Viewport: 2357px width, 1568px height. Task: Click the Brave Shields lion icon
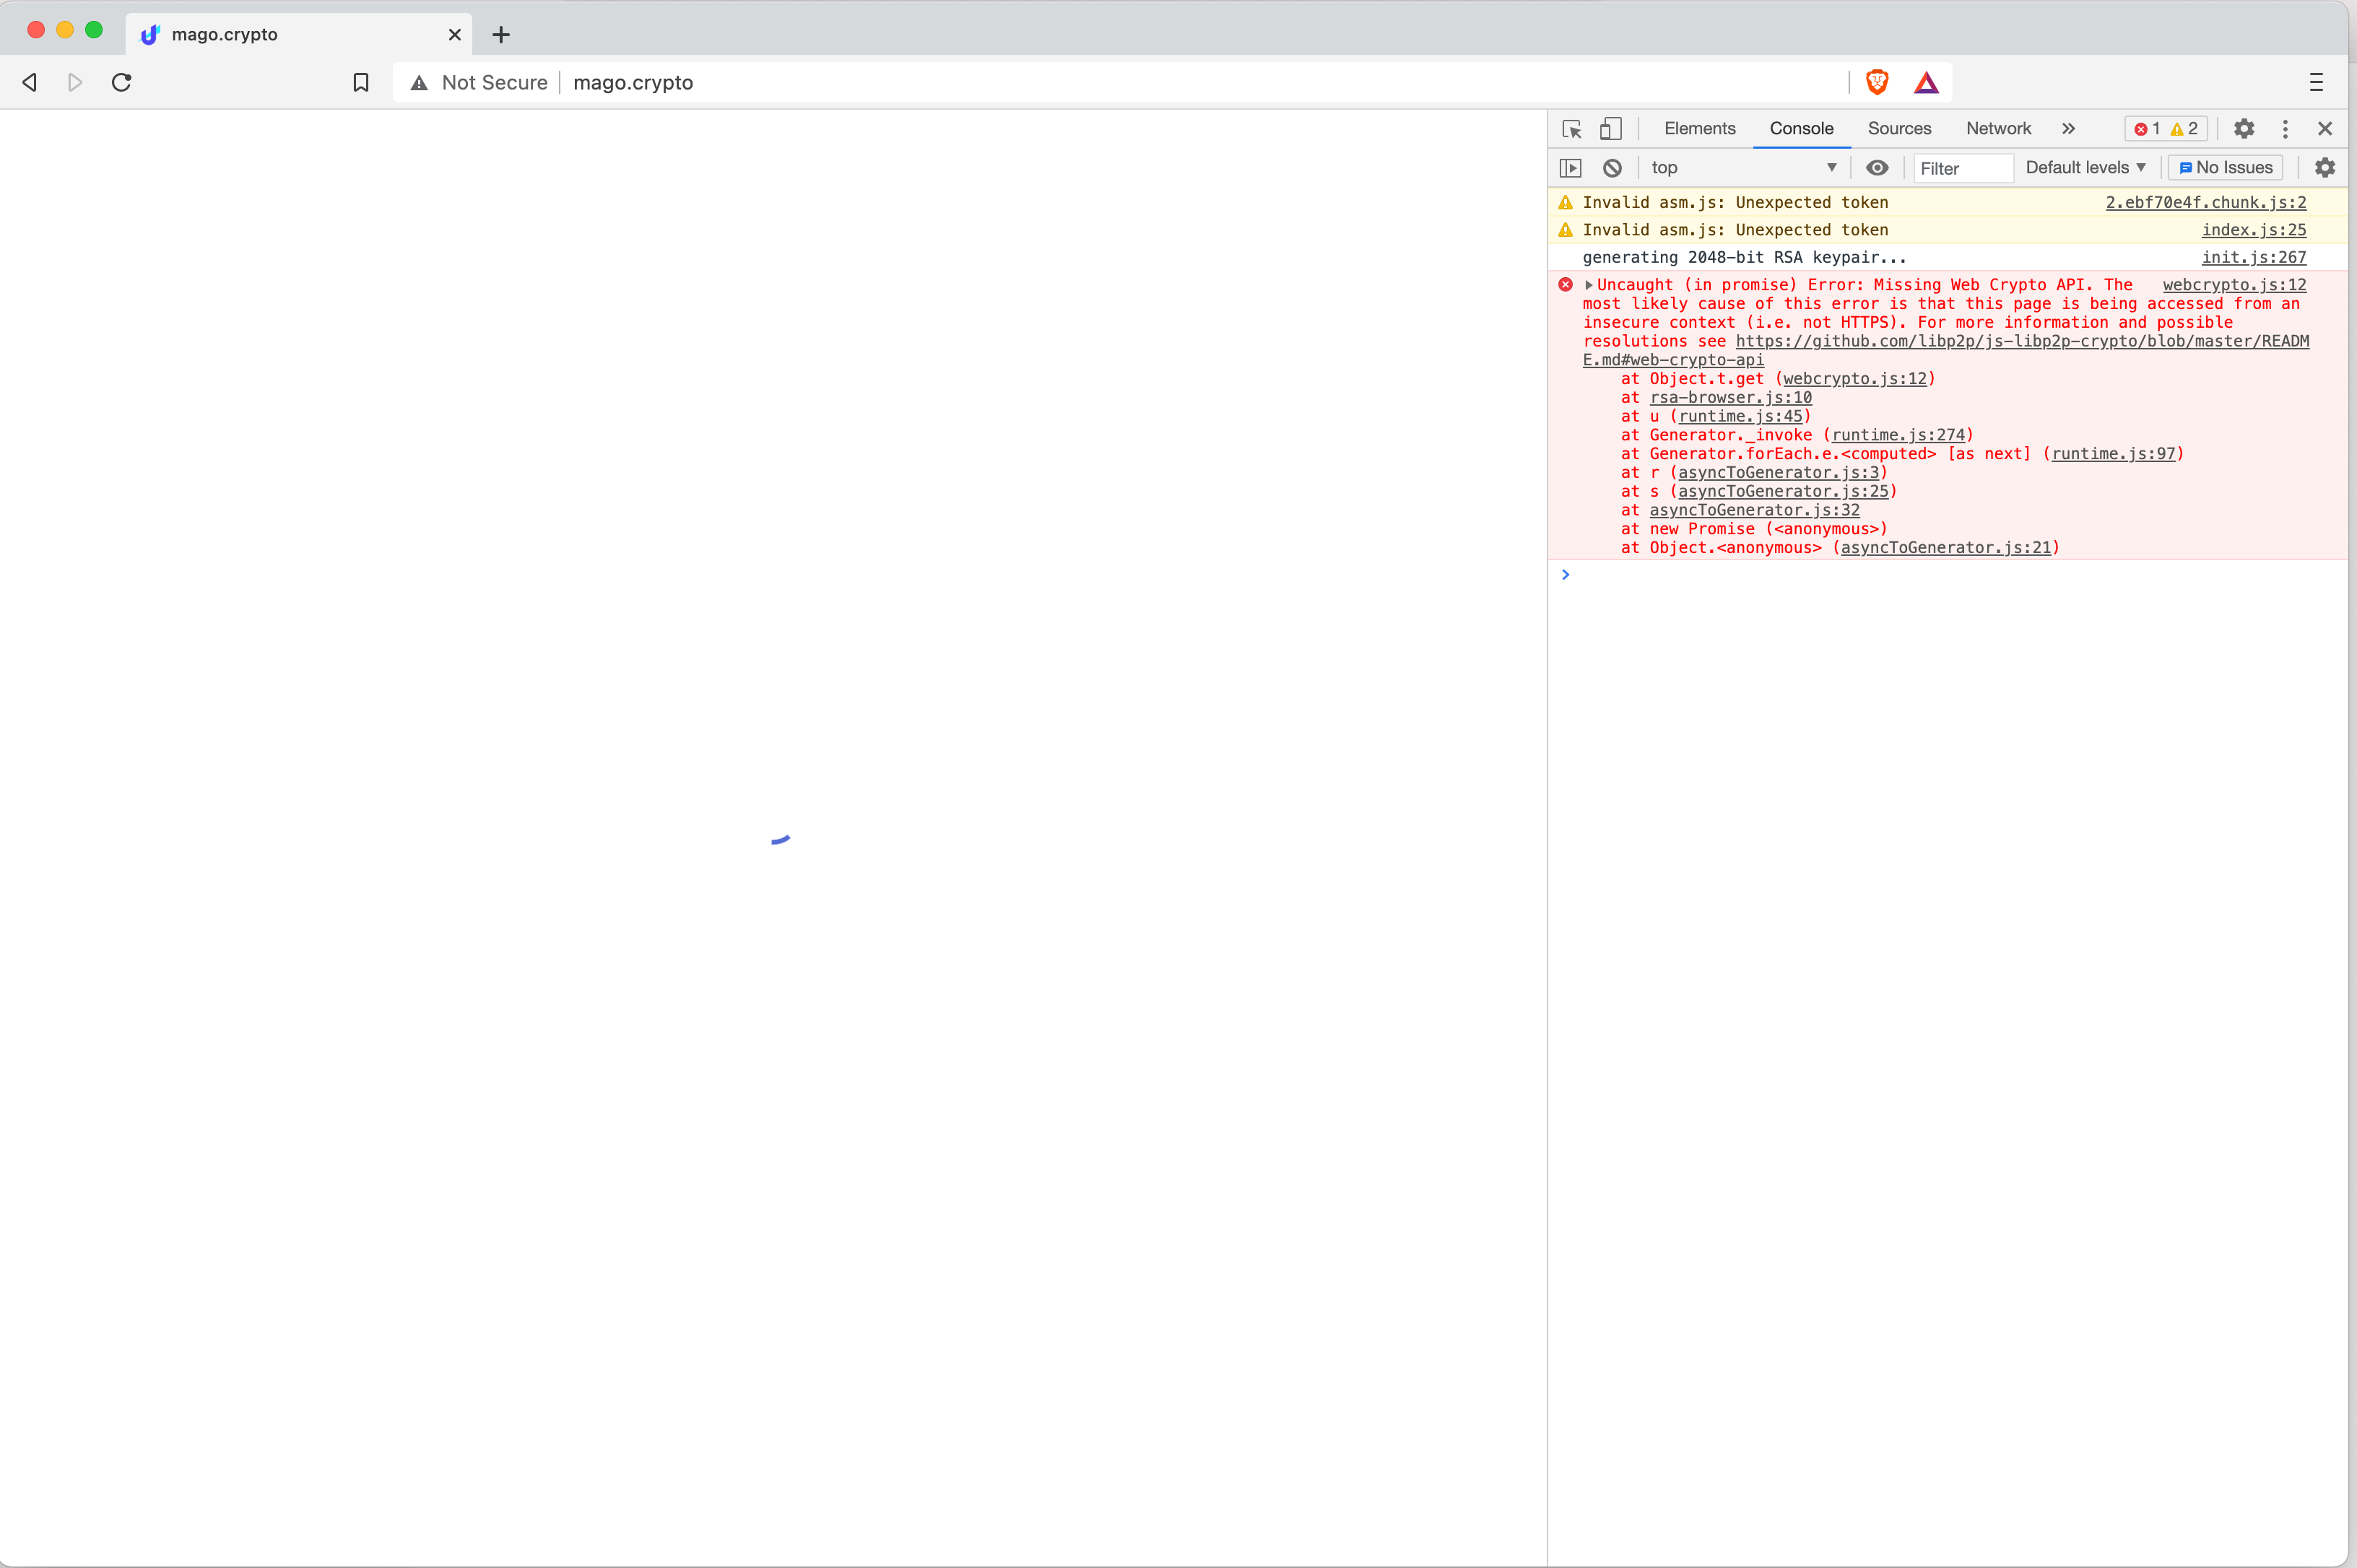coord(1876,82)
